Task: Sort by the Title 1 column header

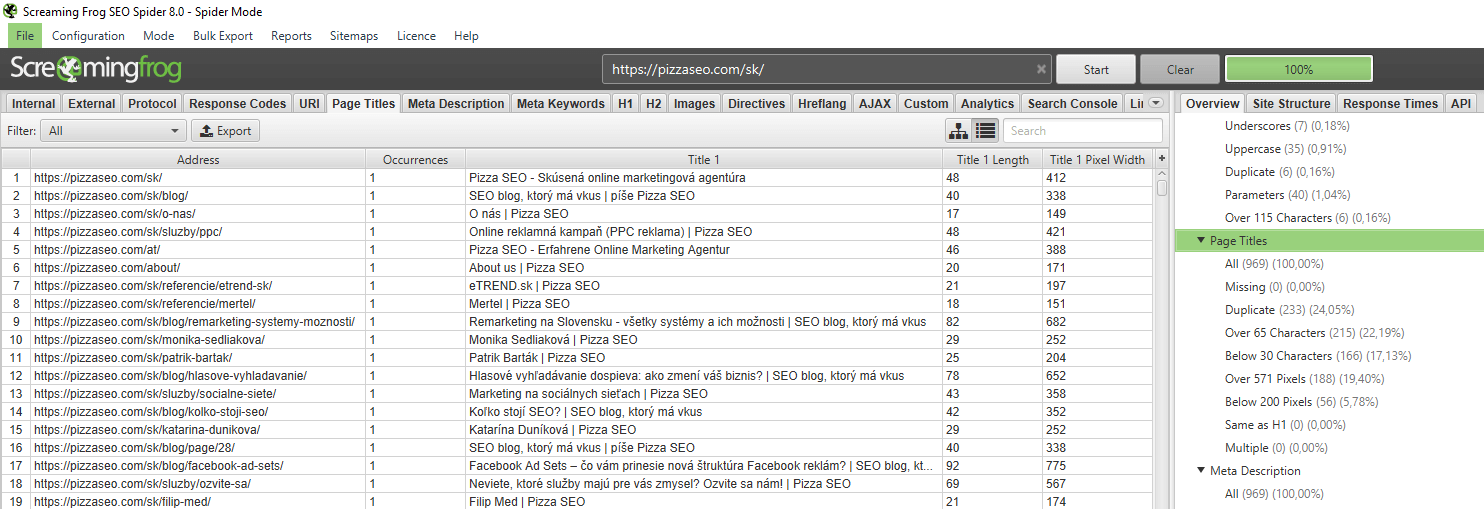Action: (704, 159)
